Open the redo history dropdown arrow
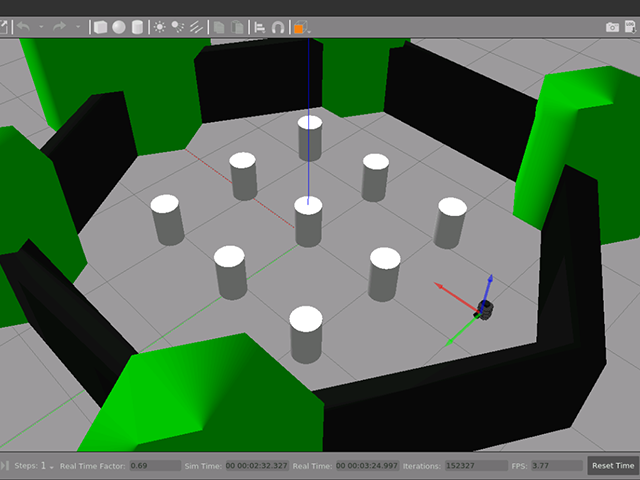Viewport: 640px width, 480px height. [x=78, y=27]
